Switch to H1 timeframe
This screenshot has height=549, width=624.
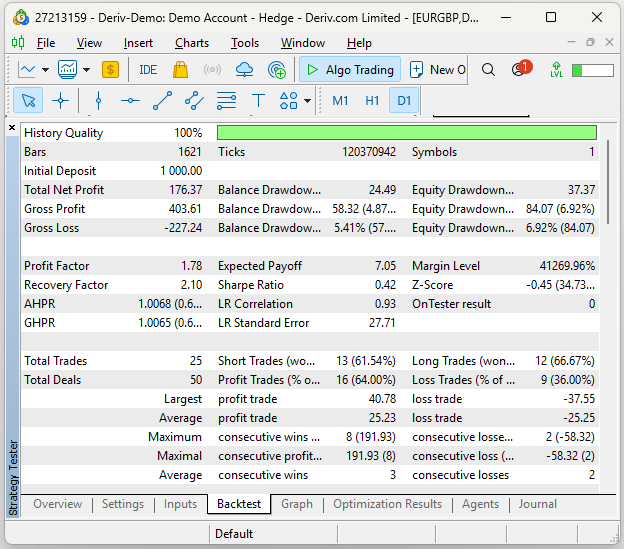tap(372, 101)
